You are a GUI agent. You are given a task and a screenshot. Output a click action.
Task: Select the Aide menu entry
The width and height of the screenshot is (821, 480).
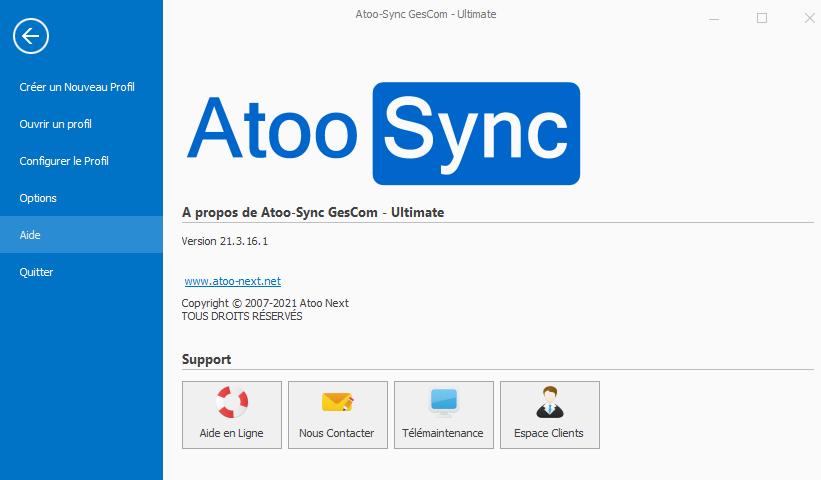[30, 235]
